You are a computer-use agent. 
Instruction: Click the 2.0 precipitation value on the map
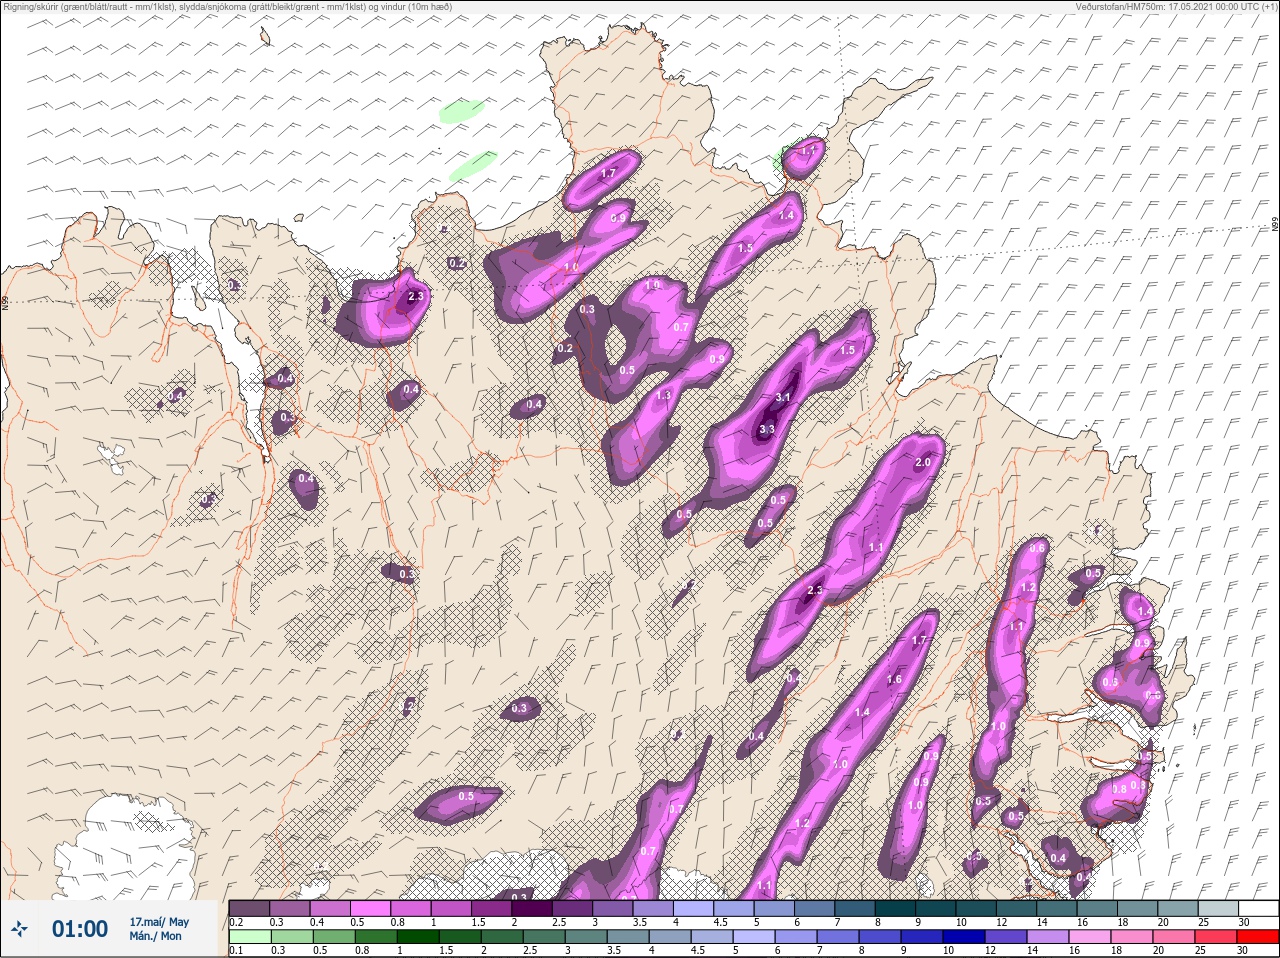[923, 463]
